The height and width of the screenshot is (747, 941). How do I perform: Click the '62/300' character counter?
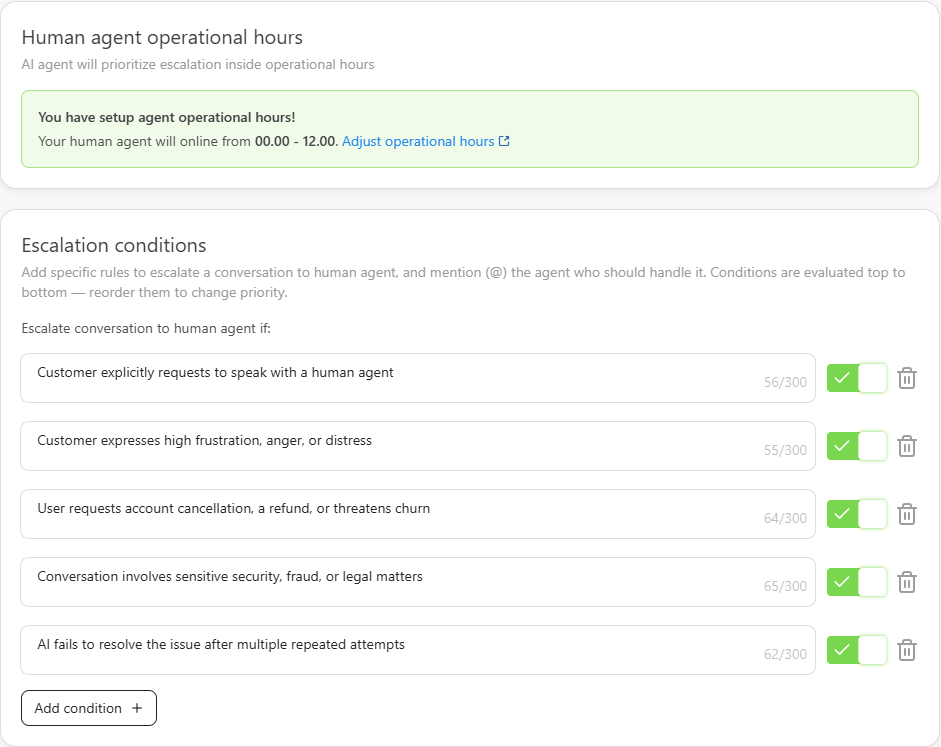[x=785, y=654]
